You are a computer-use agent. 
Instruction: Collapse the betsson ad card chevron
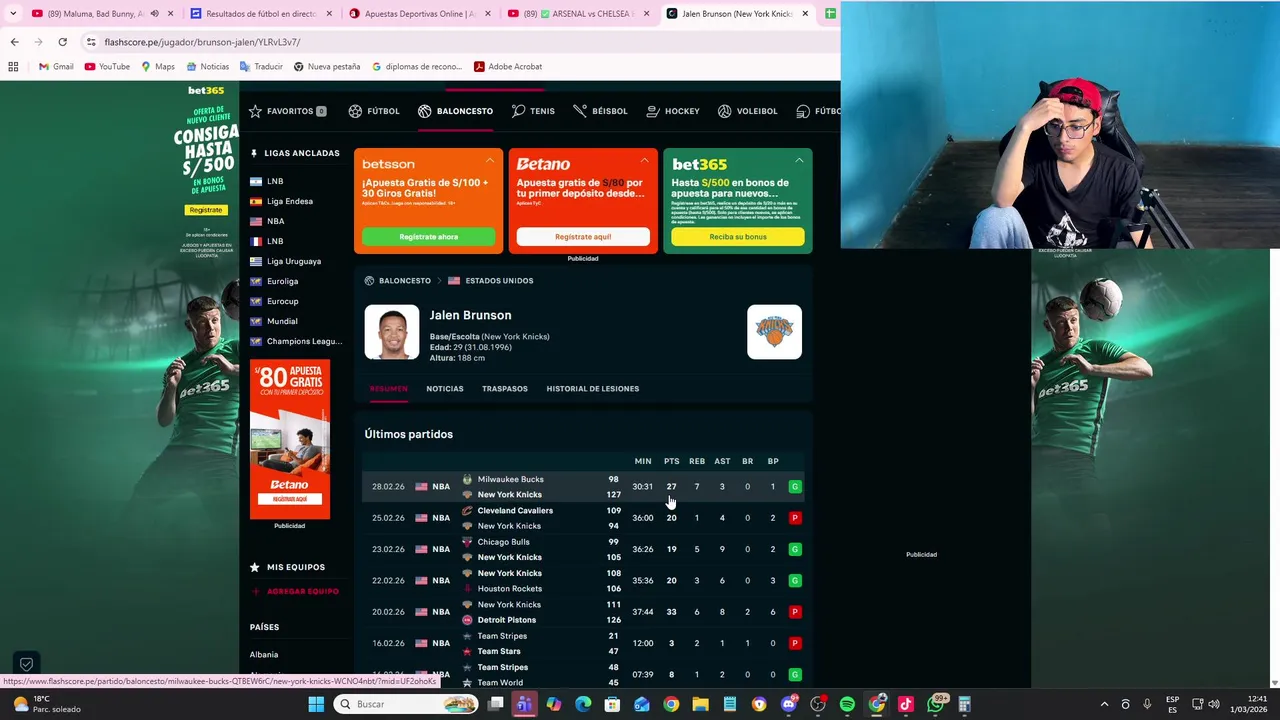point(490,160)
